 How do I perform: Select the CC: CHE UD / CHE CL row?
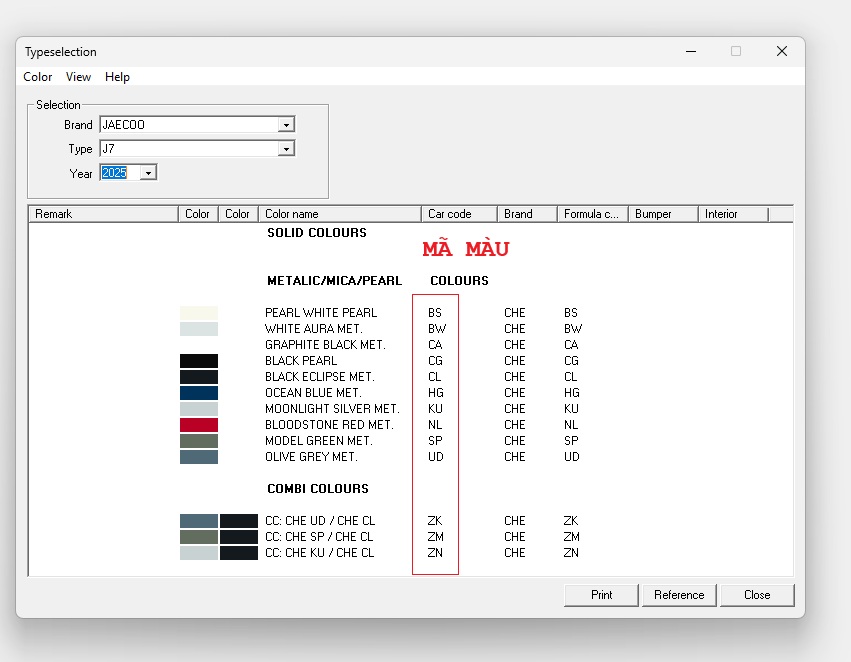click(x=319, y=521)
